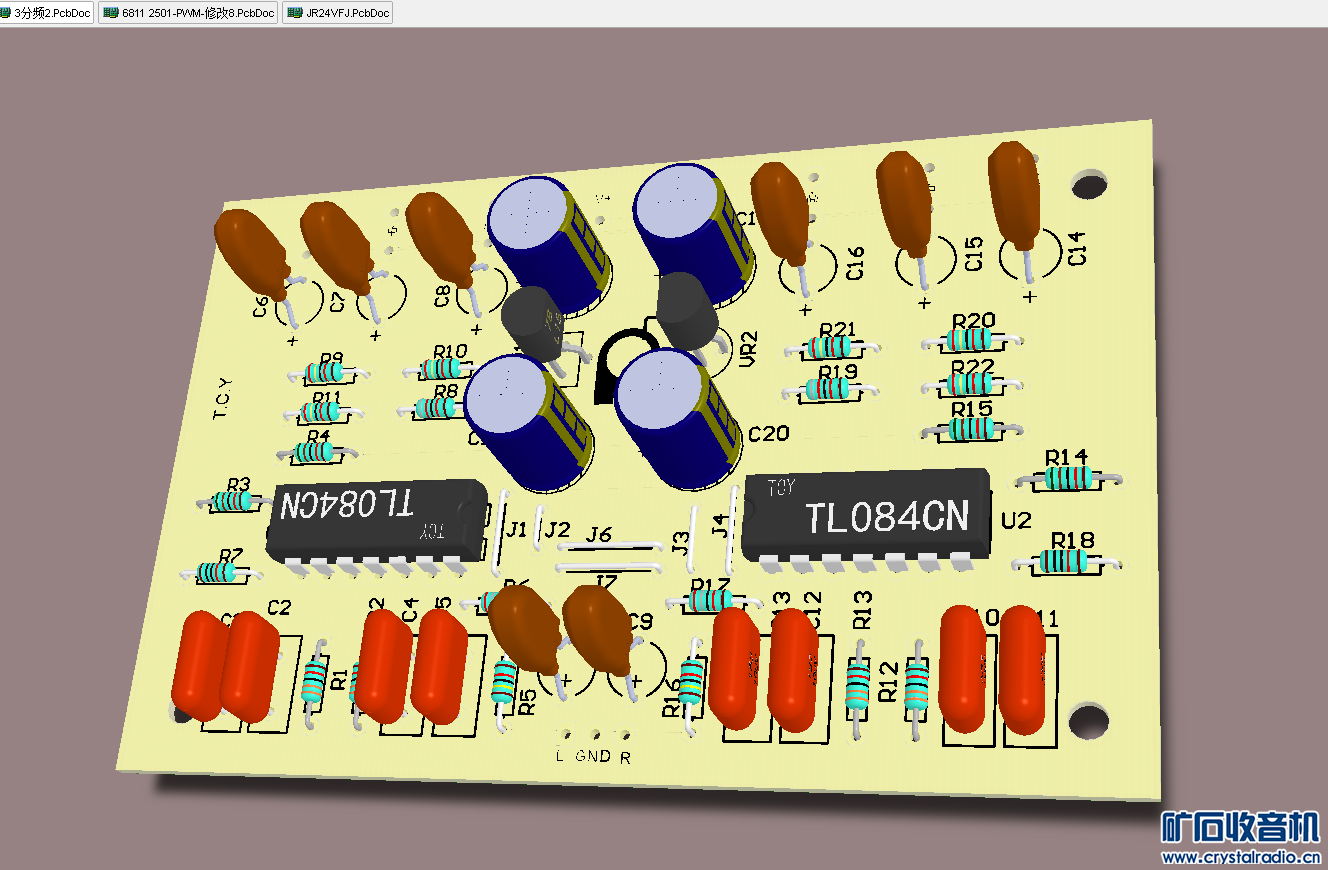
Task: Select the C20 electrolytic capacitor label
Action: coord(769,434)
